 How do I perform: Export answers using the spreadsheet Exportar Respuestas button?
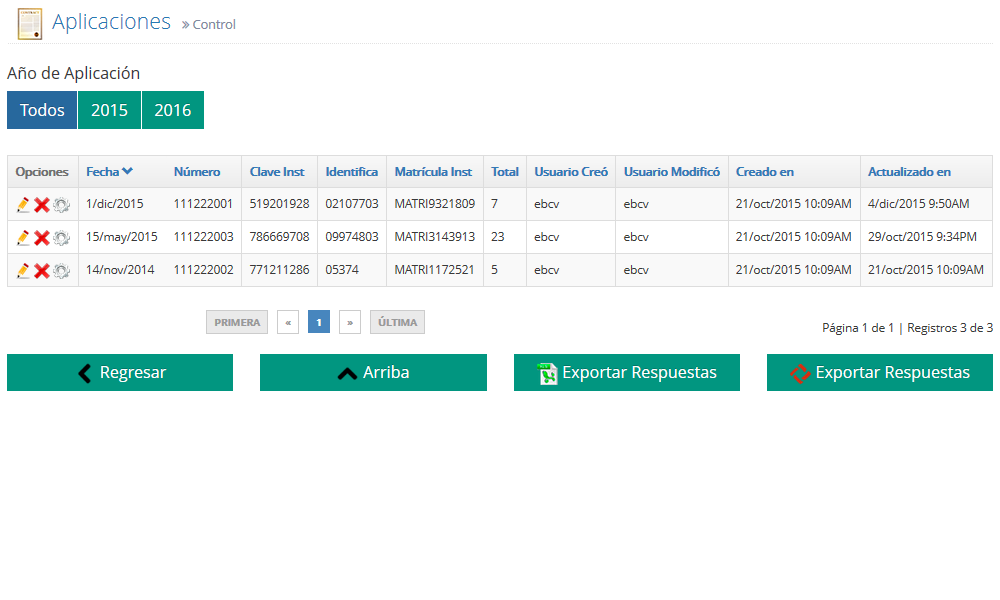(627, 372)
